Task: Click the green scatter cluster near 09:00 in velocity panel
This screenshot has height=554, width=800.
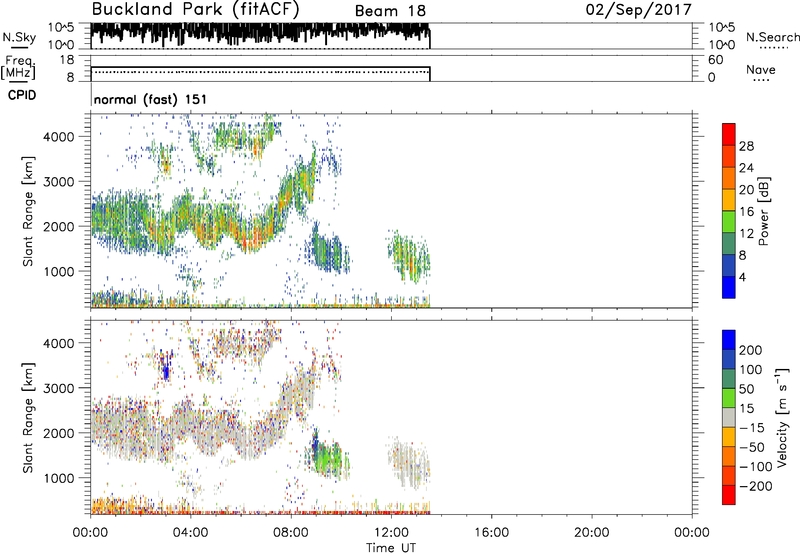Action: click(327, 457)
